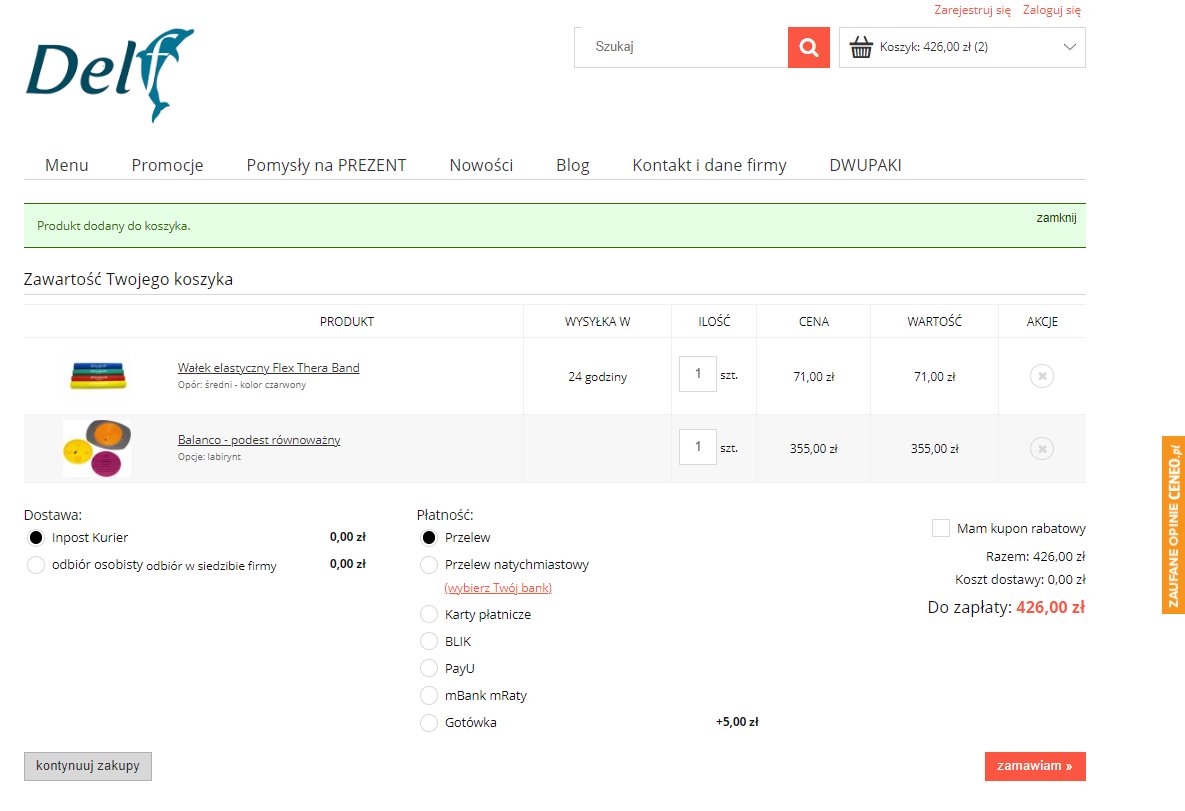
Task: Select Gotówka payment option
Action: point(429,722)
